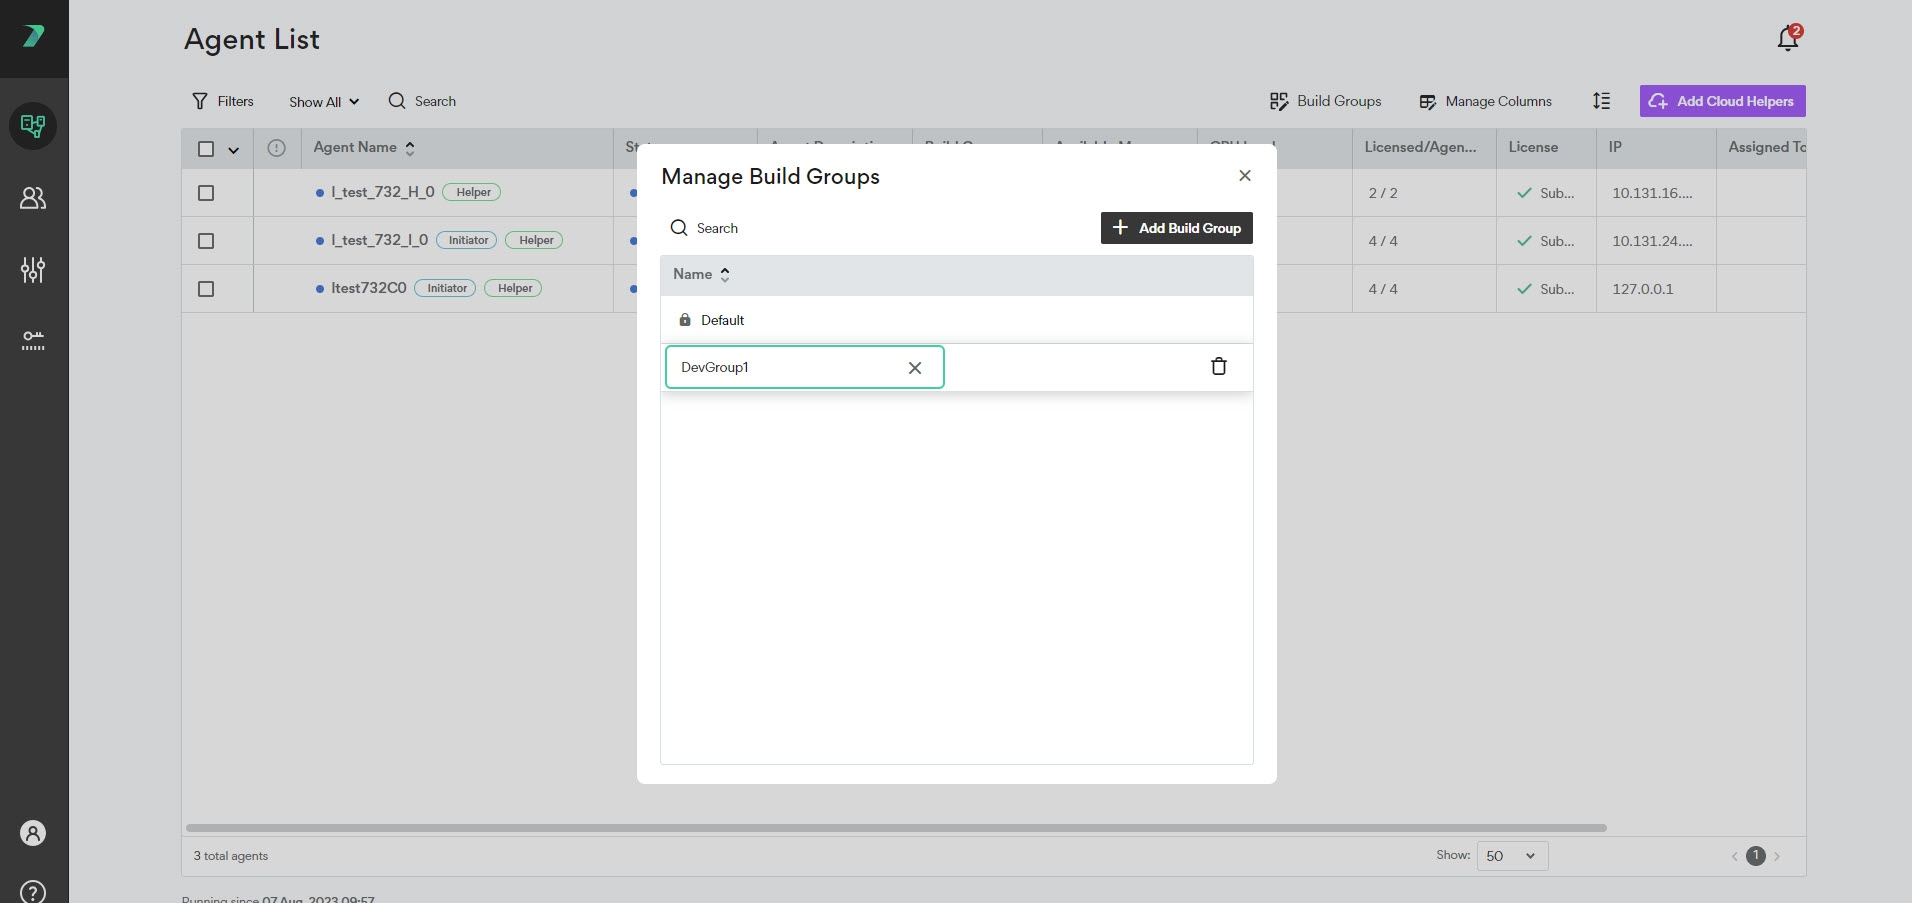Open the license key icon in the sidebar
This screenshot has width=1912, height=903.
point(33,340)
